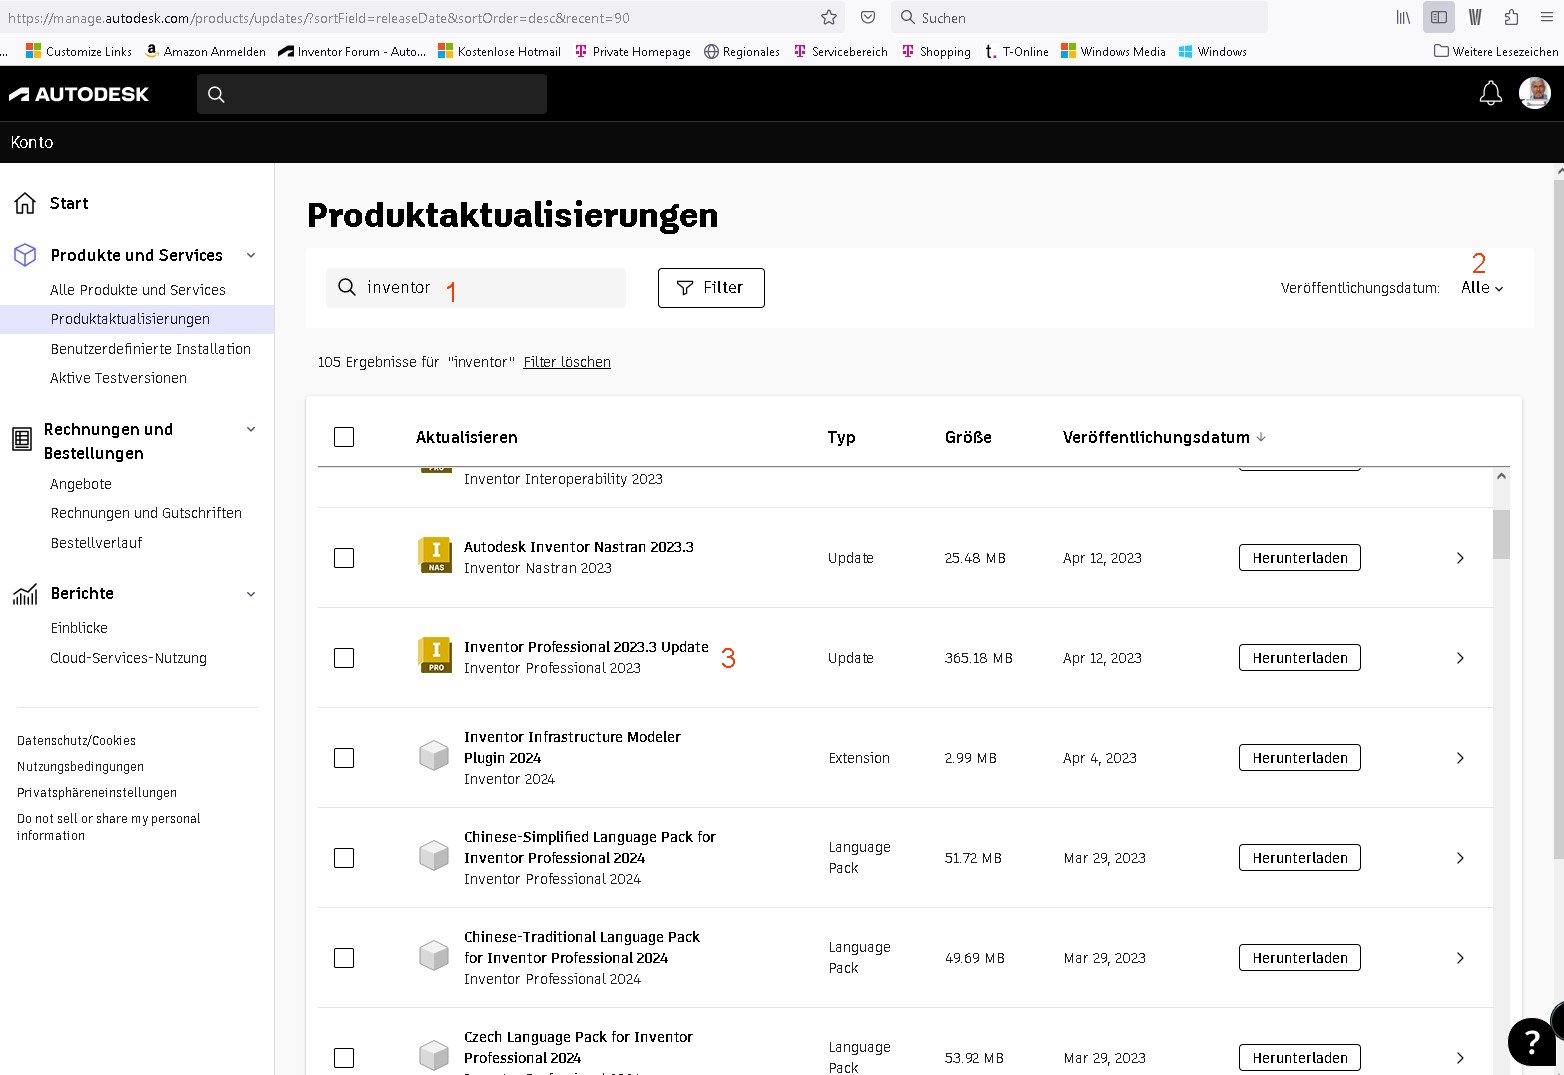1564x1075 pixels.
Task: Tick the checkbox for Czech Language Pack
Action: coord(344,1058)
